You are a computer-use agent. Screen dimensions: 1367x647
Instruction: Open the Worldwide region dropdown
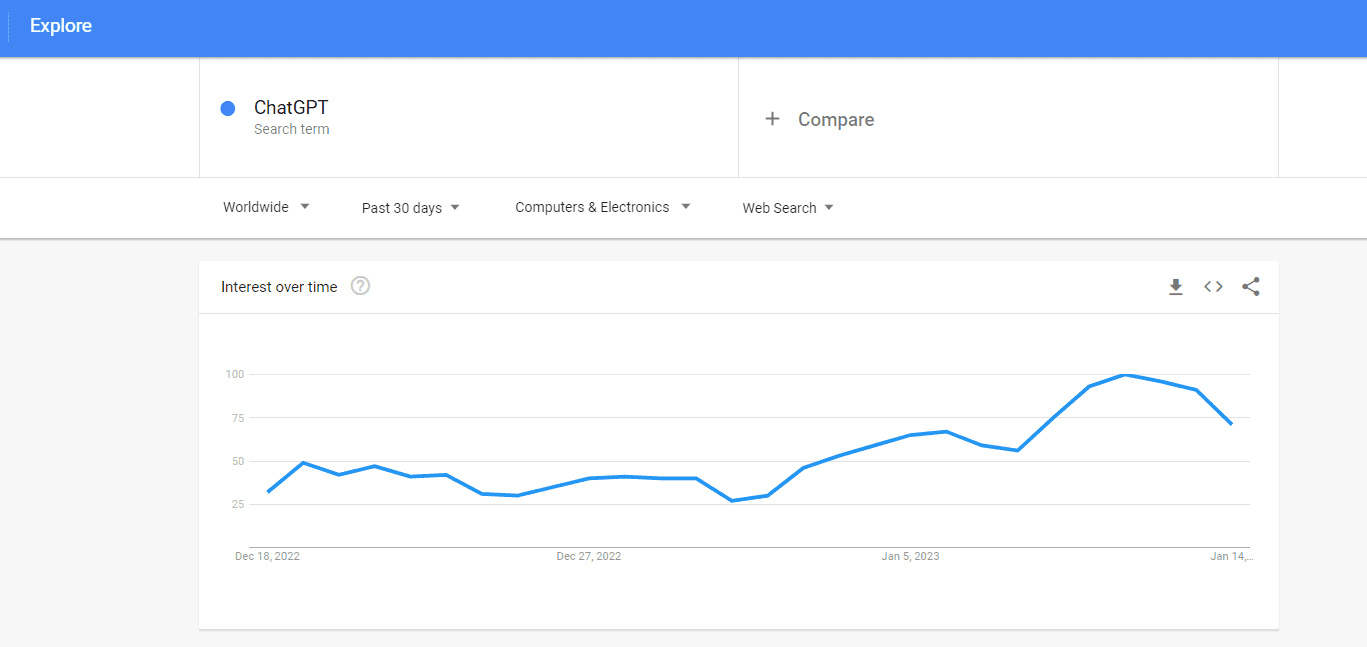(266, 207)
